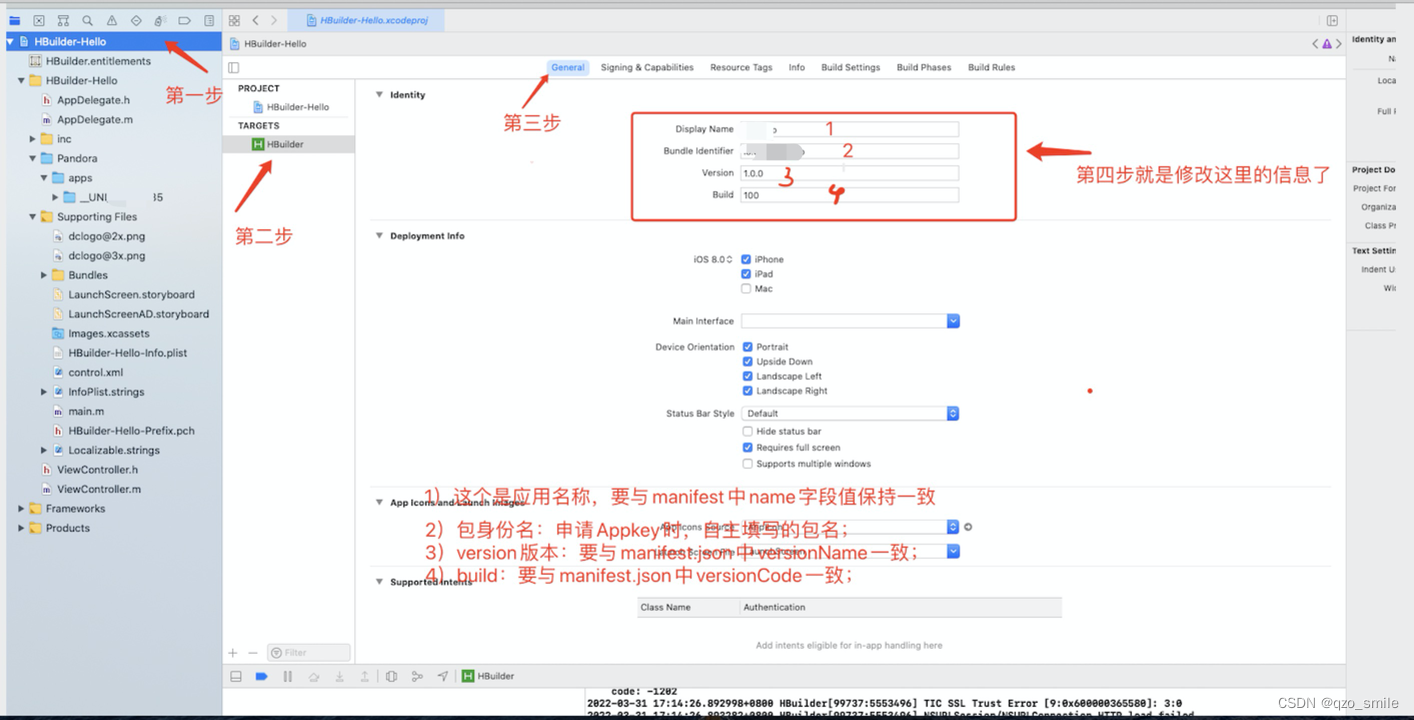Expand the Bundles folder
Screen dimensions: 1414x720
pyautogui.click(x=44, y=275)
